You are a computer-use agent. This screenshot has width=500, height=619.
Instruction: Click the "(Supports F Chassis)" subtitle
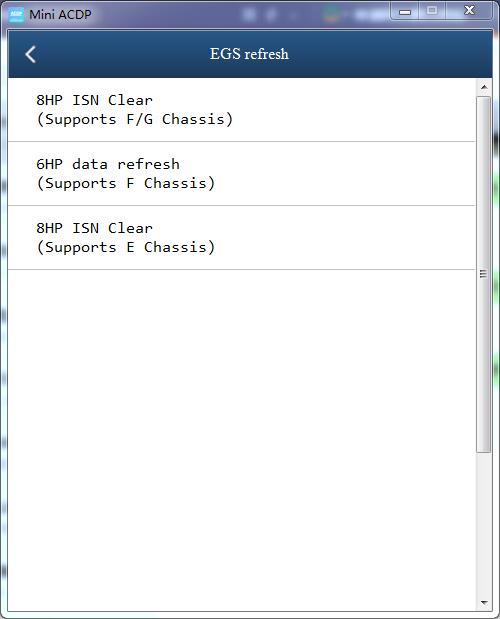pos(126,183)
